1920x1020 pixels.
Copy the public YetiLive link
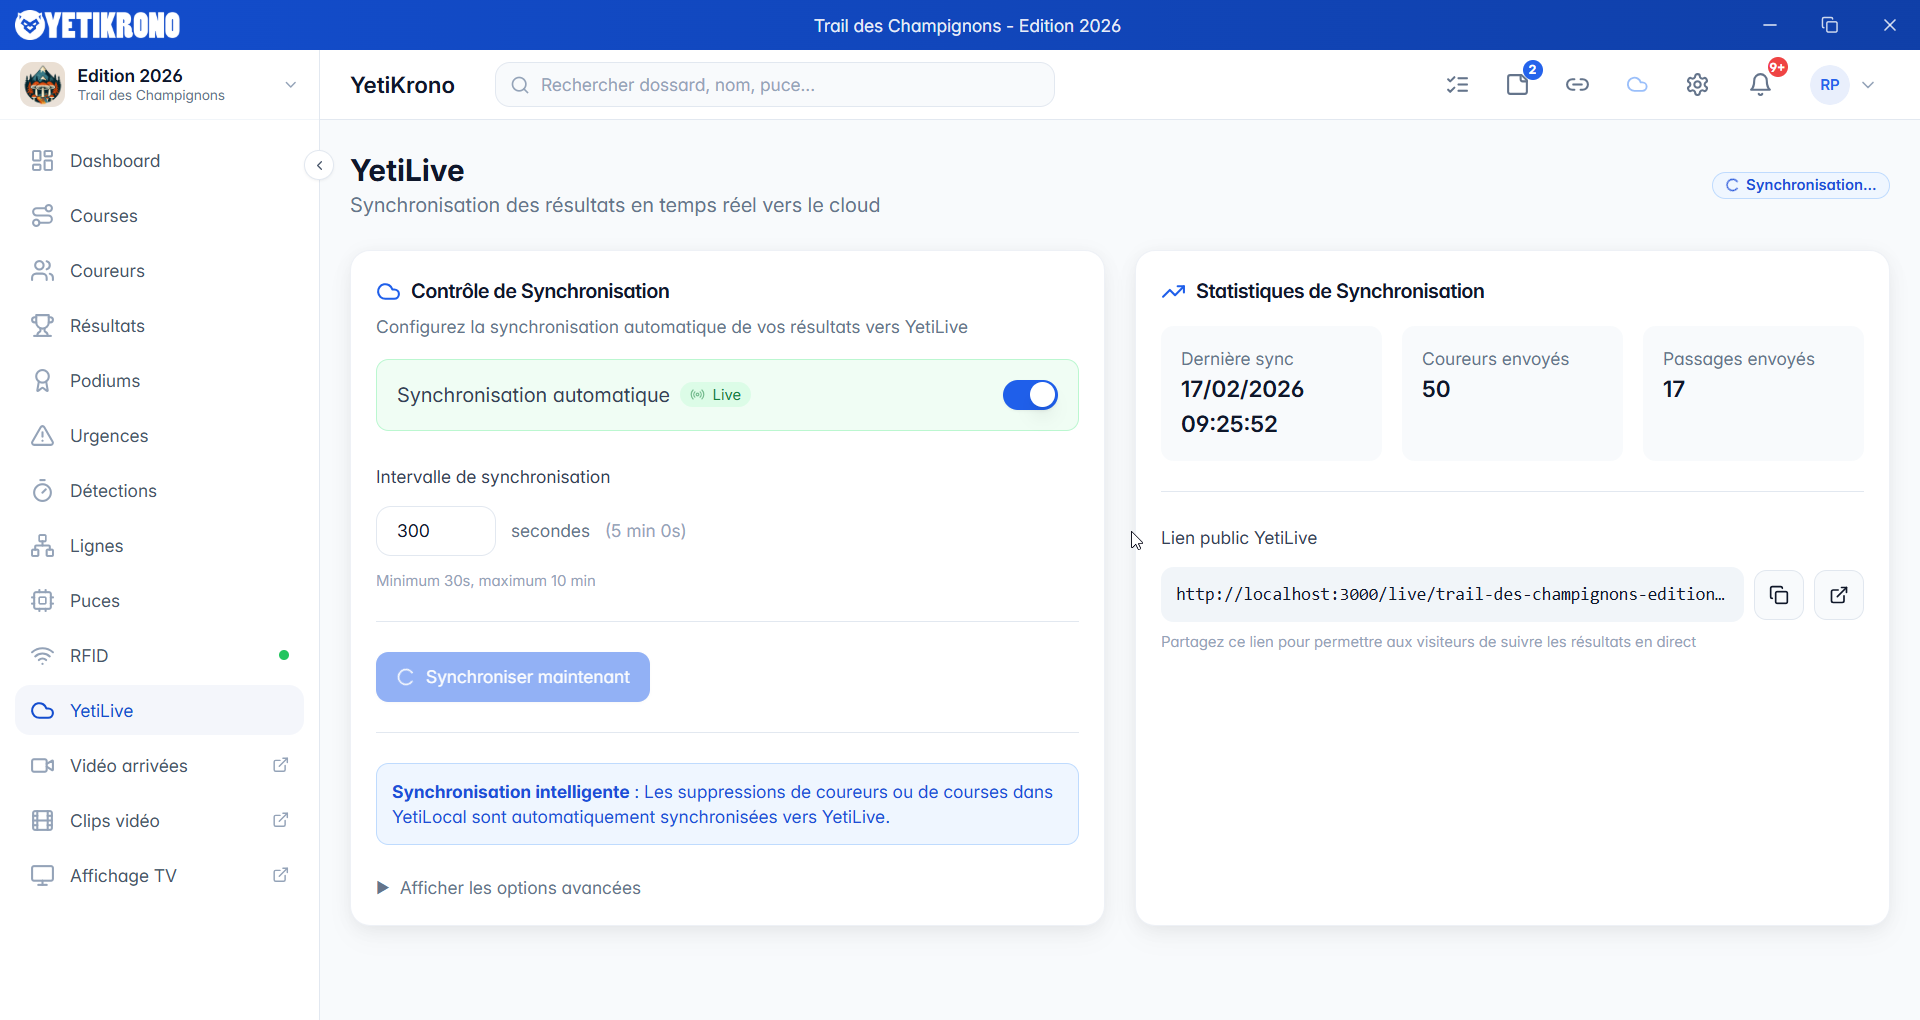pyautogui.click(x=1780, y=594)
